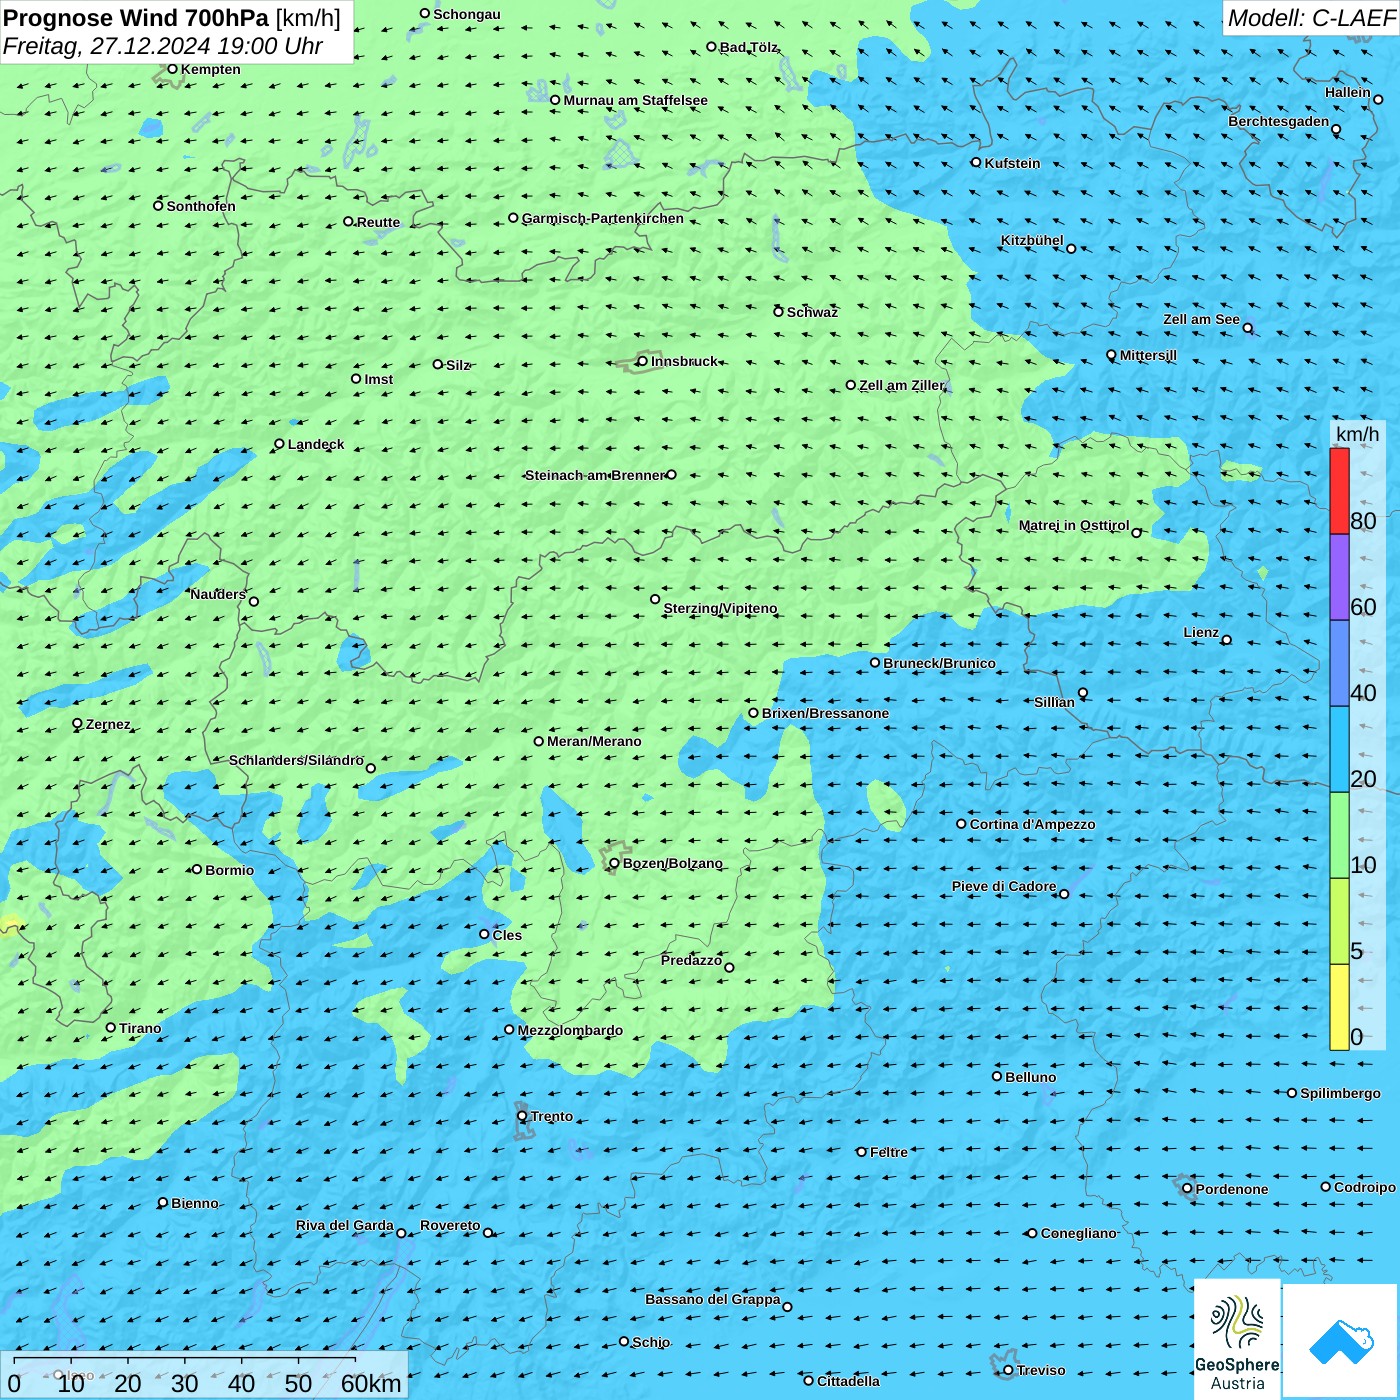Click the blue cloud logo in the corner
This screenshot has width=1400, height=1400.
[1341, 1340]
